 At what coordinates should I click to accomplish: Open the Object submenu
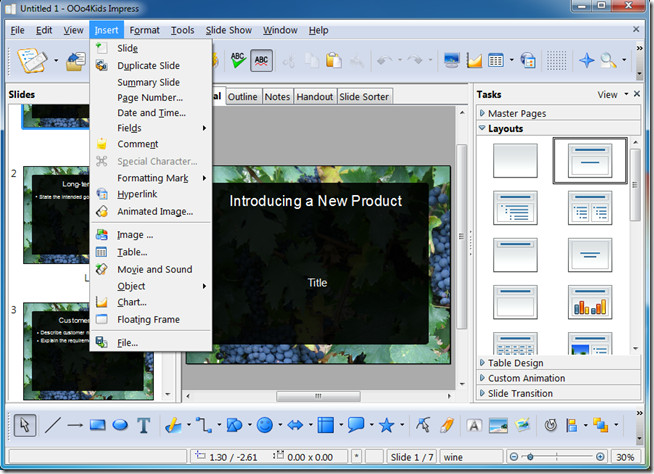(x=151, y=286)
